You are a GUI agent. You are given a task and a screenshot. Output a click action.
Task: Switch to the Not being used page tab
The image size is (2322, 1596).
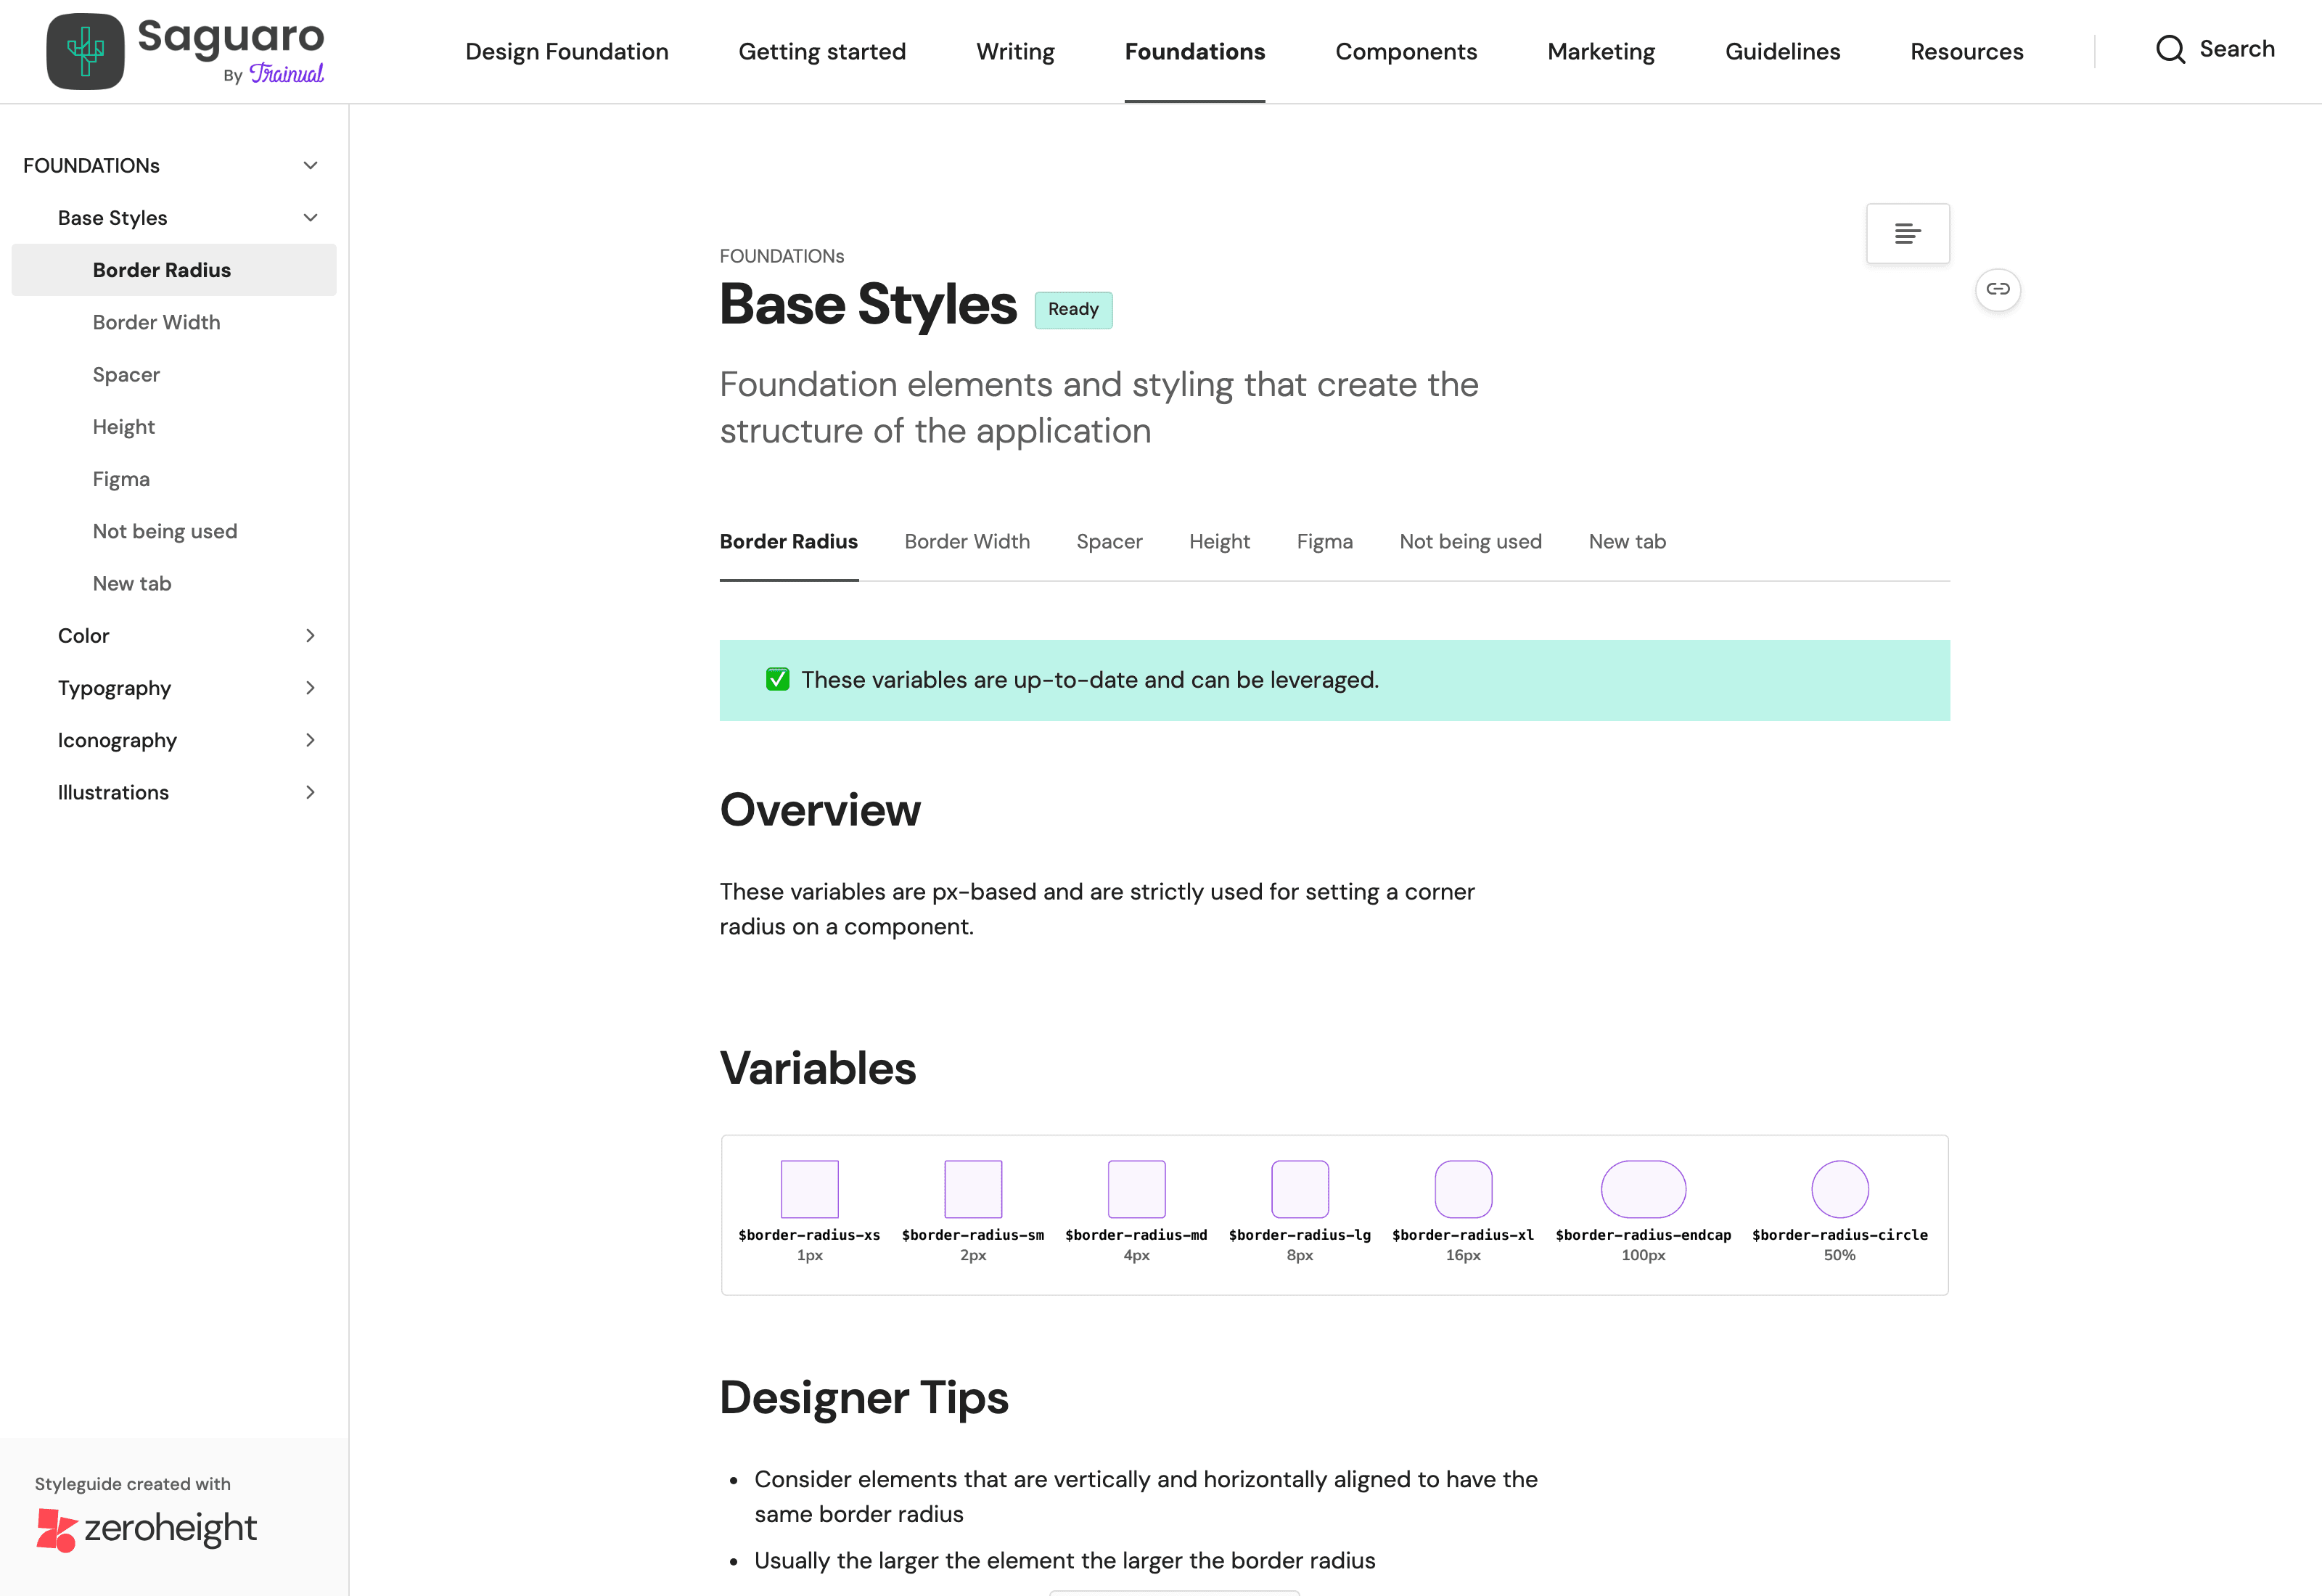point(1470,541)
